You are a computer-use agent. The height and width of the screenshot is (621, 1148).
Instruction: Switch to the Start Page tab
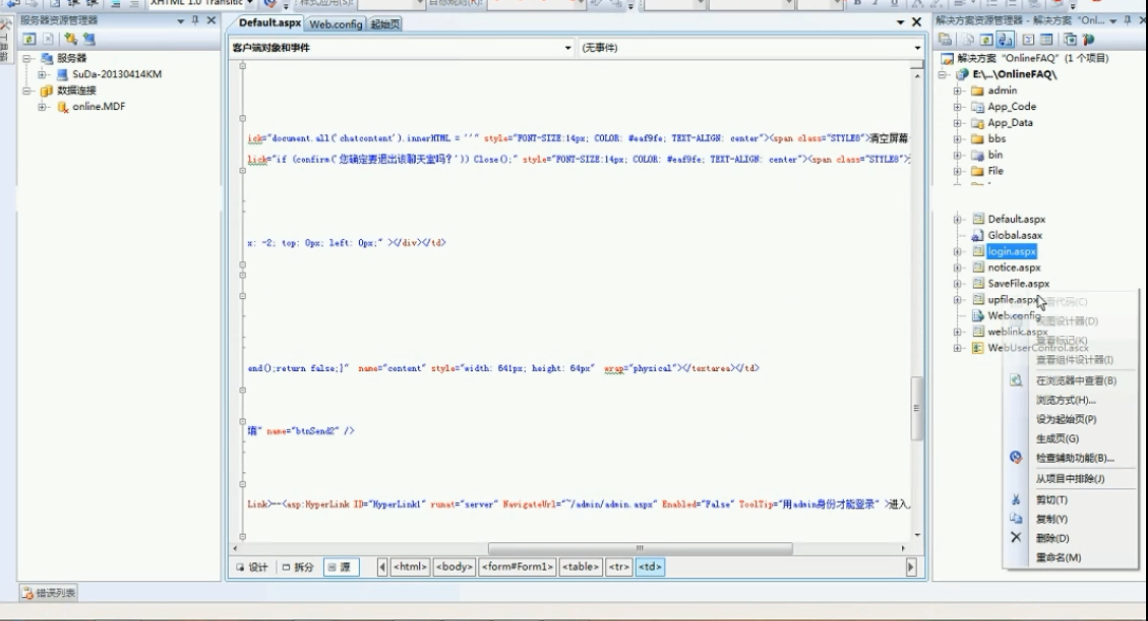pos(384,24)
